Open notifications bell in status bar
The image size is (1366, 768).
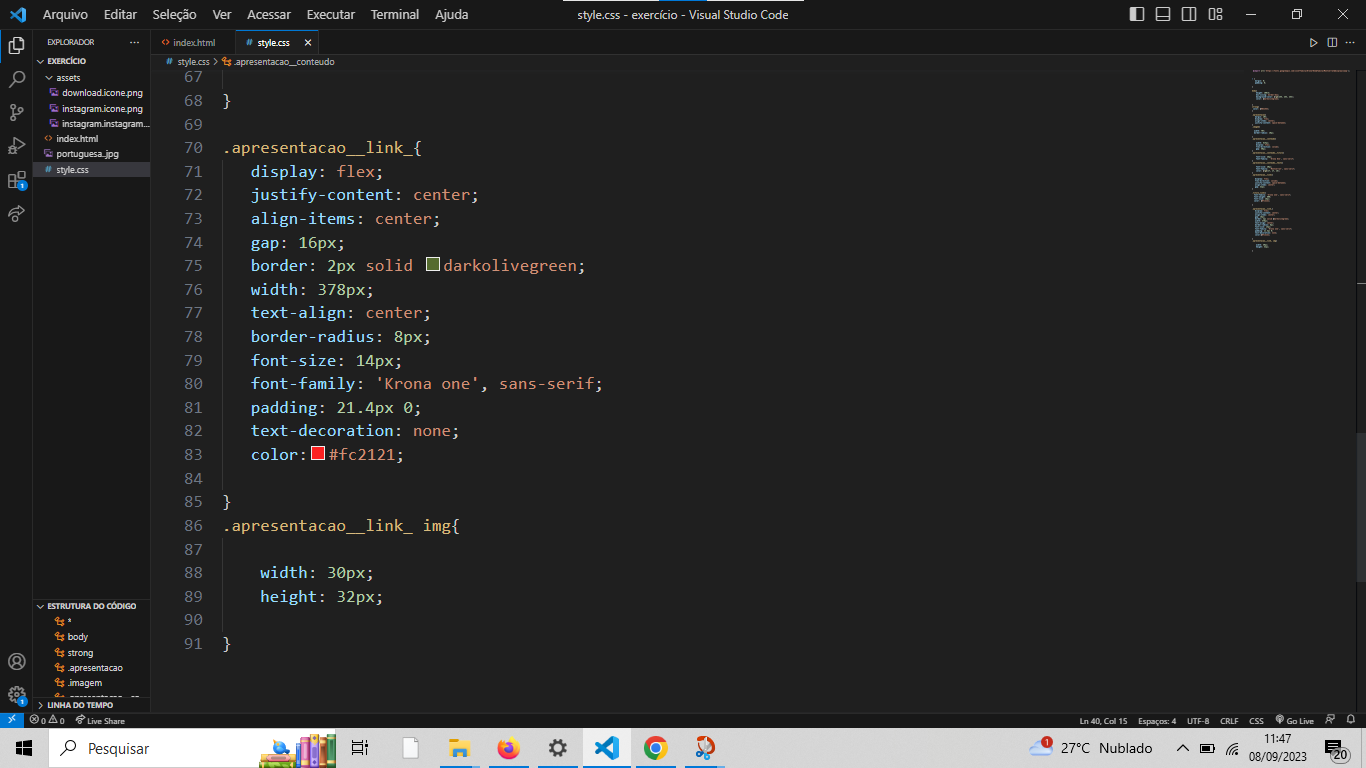[1350, 720]
